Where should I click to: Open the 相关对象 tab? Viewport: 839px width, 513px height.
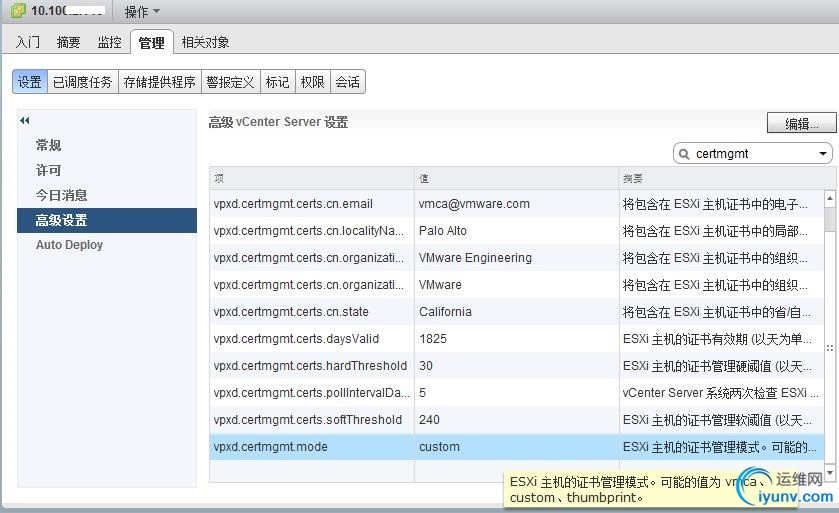pos(205,42)
